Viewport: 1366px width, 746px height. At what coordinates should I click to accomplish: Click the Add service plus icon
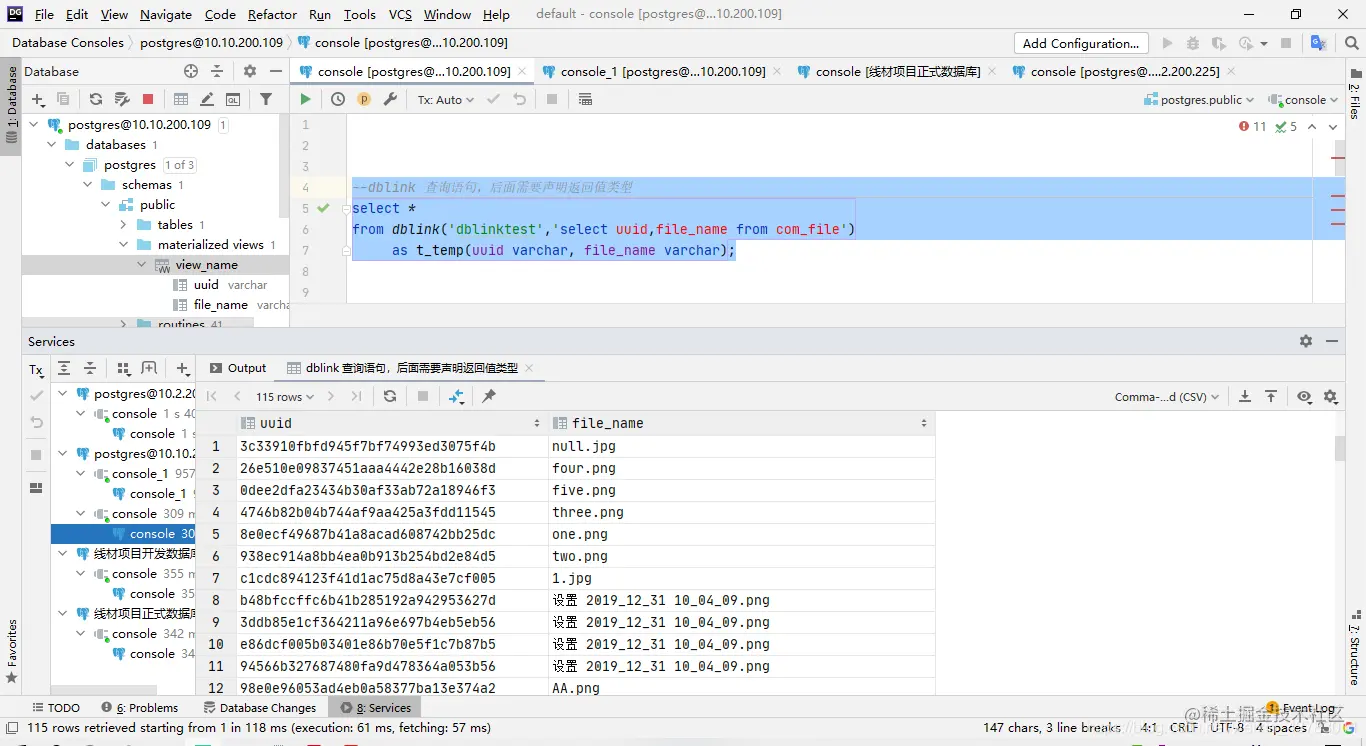click(182, 369)
